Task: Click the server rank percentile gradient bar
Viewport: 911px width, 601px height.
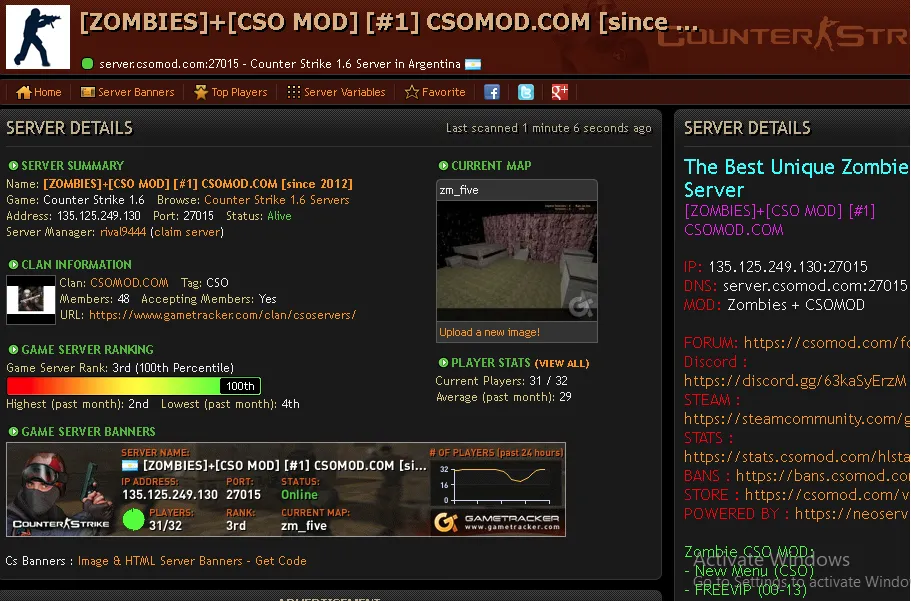Action: coord(134,386)
